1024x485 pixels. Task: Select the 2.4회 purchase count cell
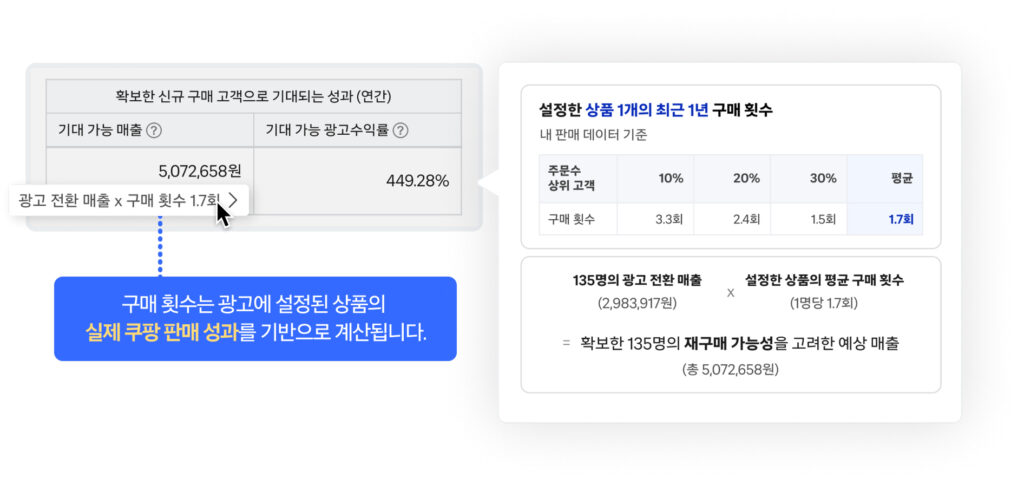click(731, 219)
